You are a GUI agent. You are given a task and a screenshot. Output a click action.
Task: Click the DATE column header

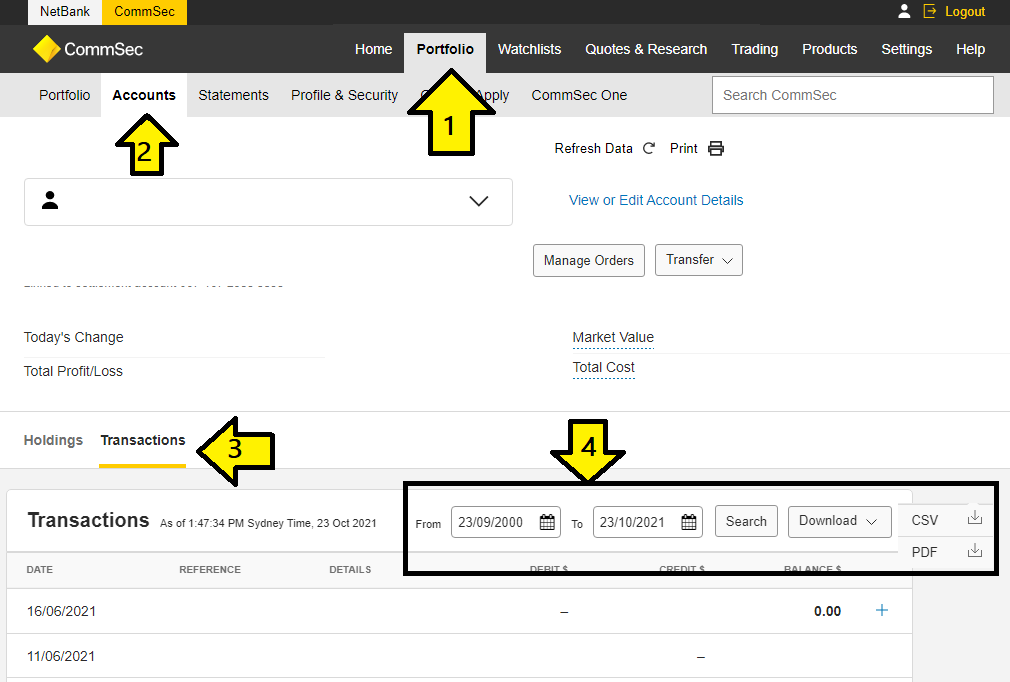(39, 570)
